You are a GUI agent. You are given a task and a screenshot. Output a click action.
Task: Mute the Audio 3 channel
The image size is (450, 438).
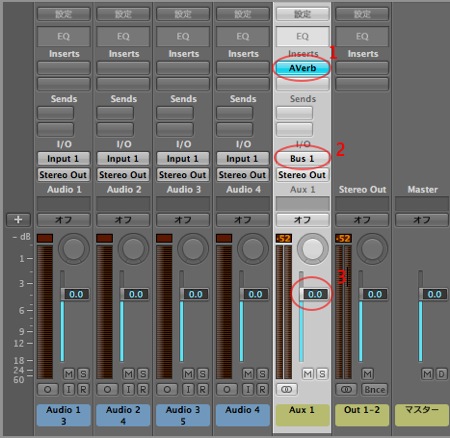188,374
